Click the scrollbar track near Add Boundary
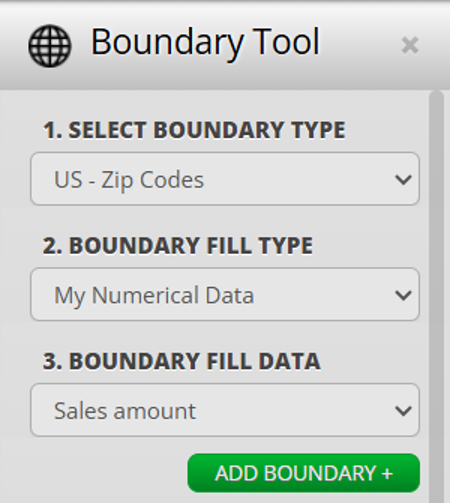 436,473
